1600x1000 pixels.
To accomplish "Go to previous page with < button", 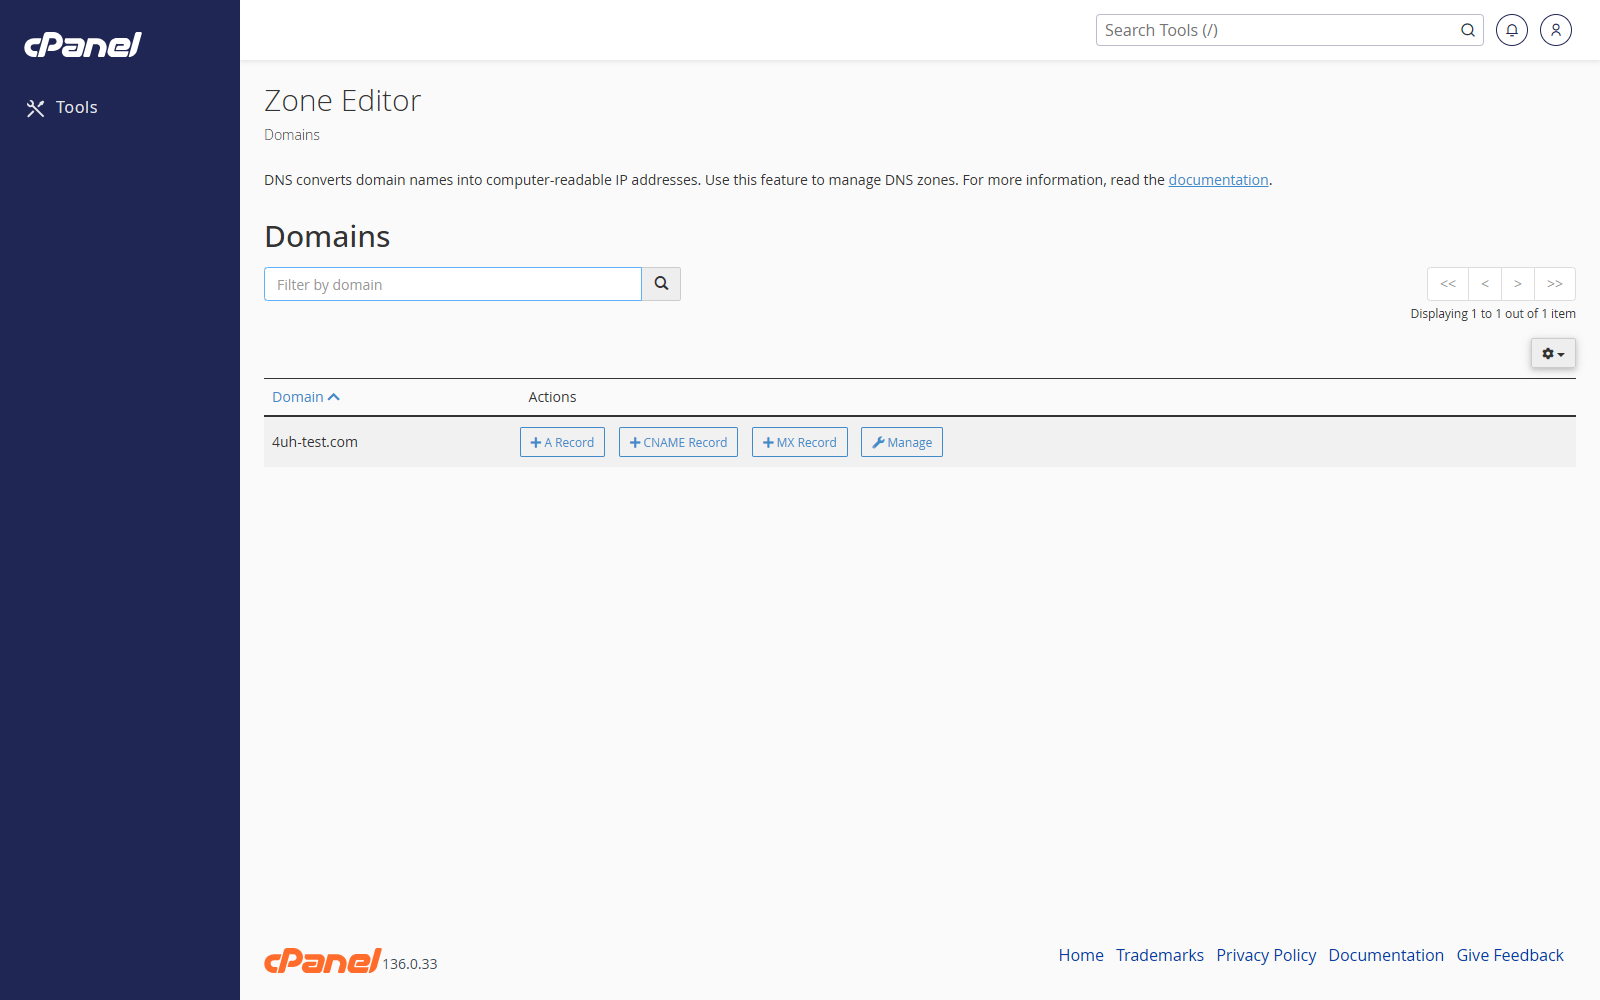I will [x=1485, y=284].
